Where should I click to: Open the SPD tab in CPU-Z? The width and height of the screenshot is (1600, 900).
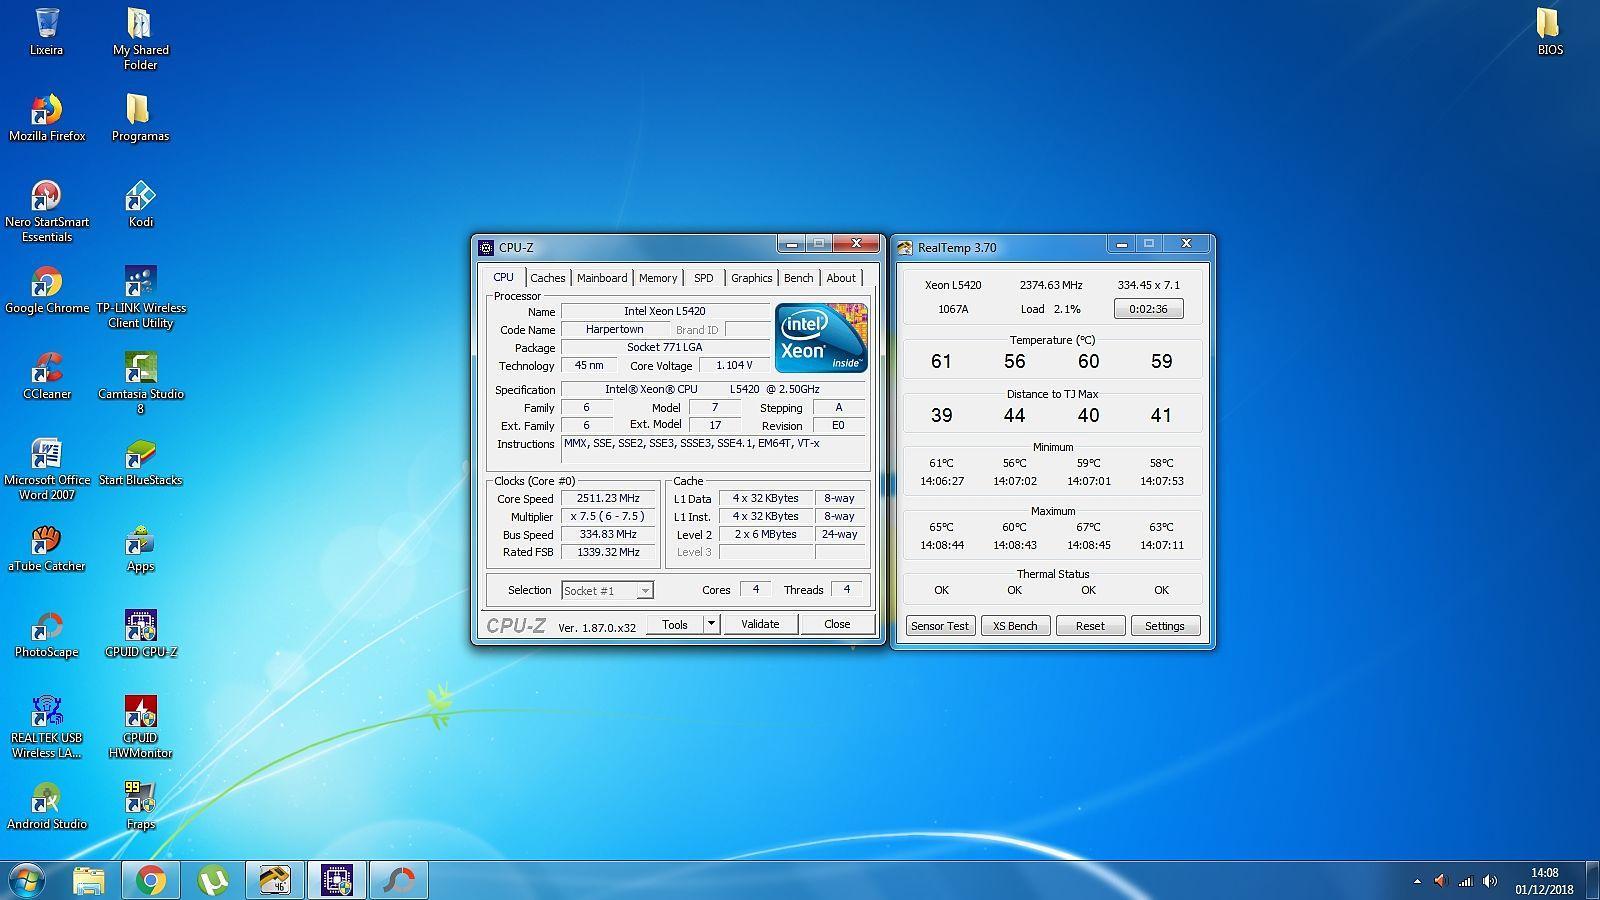pos(704,278)
